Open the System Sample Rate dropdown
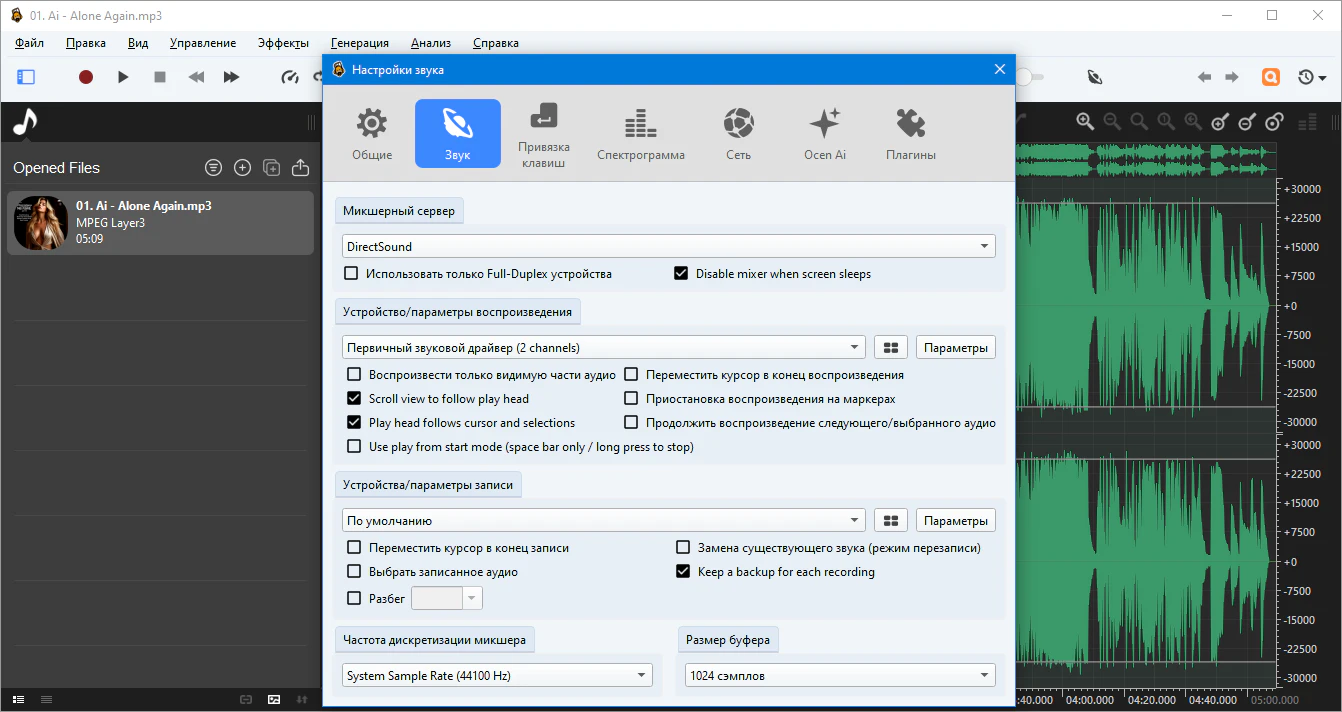The image size is (1342, 712). 497,676
